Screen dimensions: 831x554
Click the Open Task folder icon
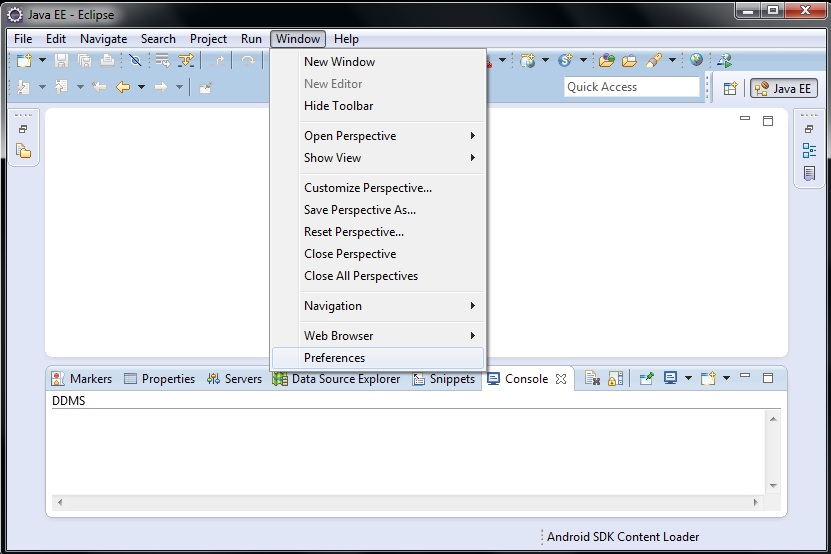630,61
